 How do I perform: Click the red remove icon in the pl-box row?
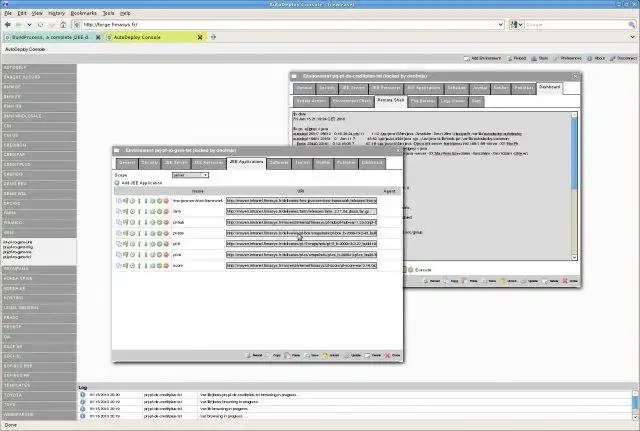166,233
